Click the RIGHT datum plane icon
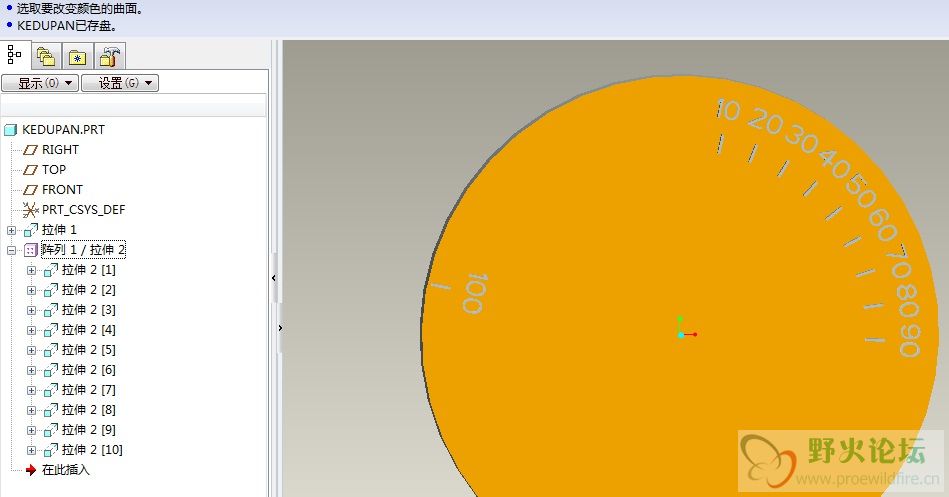The image size is (949, 497). tap(30, 150)
